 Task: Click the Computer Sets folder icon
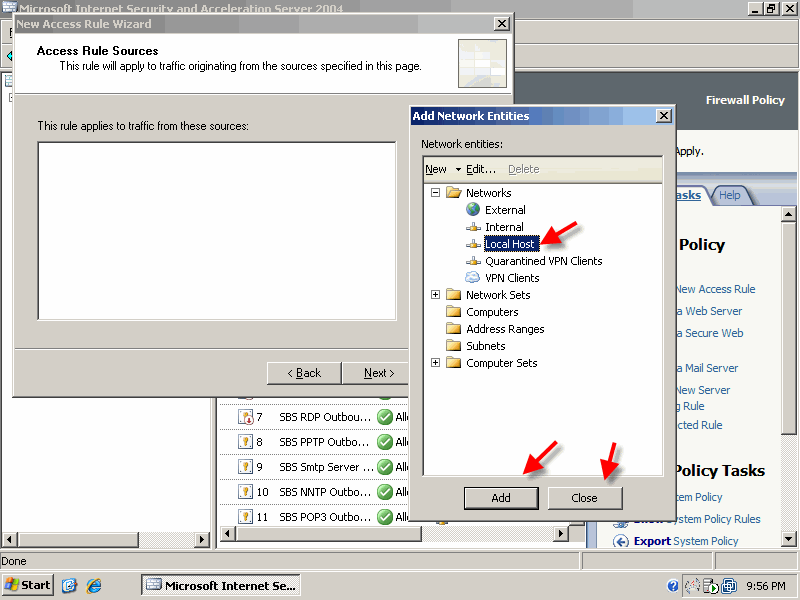(454, 363)
